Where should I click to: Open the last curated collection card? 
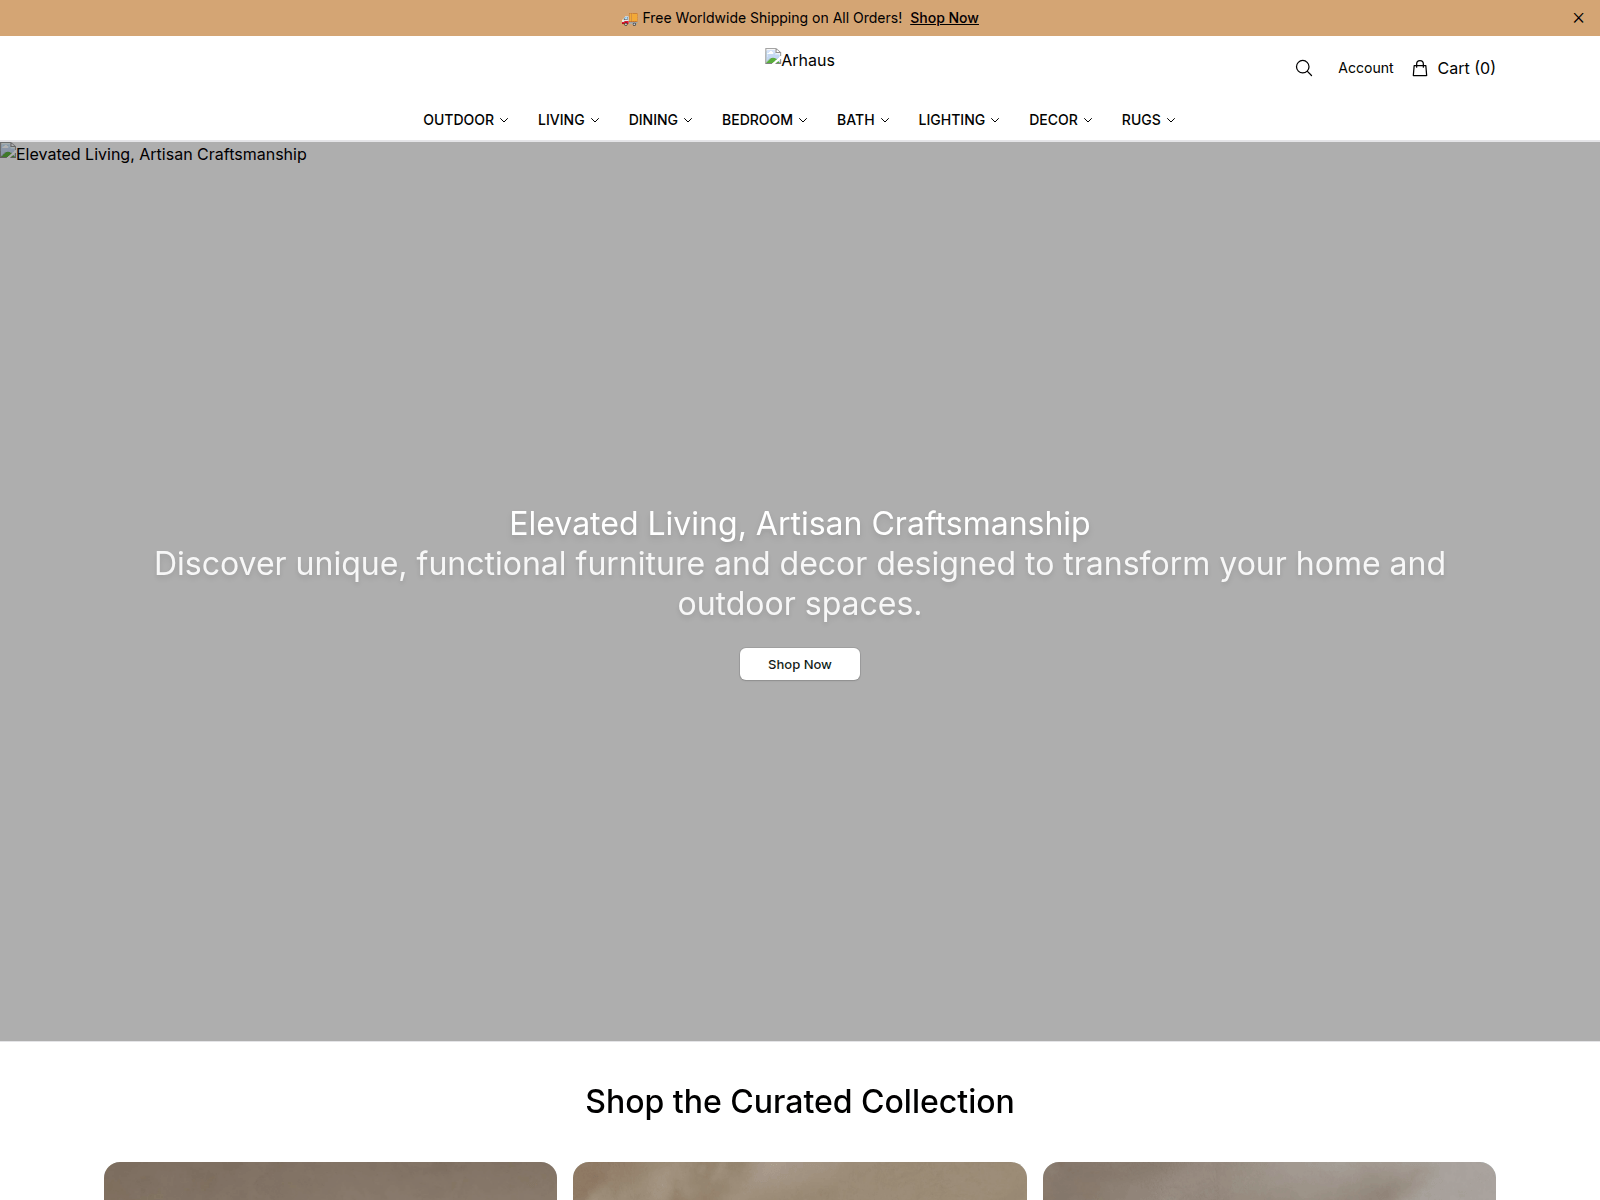(x=1269, y=1181)
